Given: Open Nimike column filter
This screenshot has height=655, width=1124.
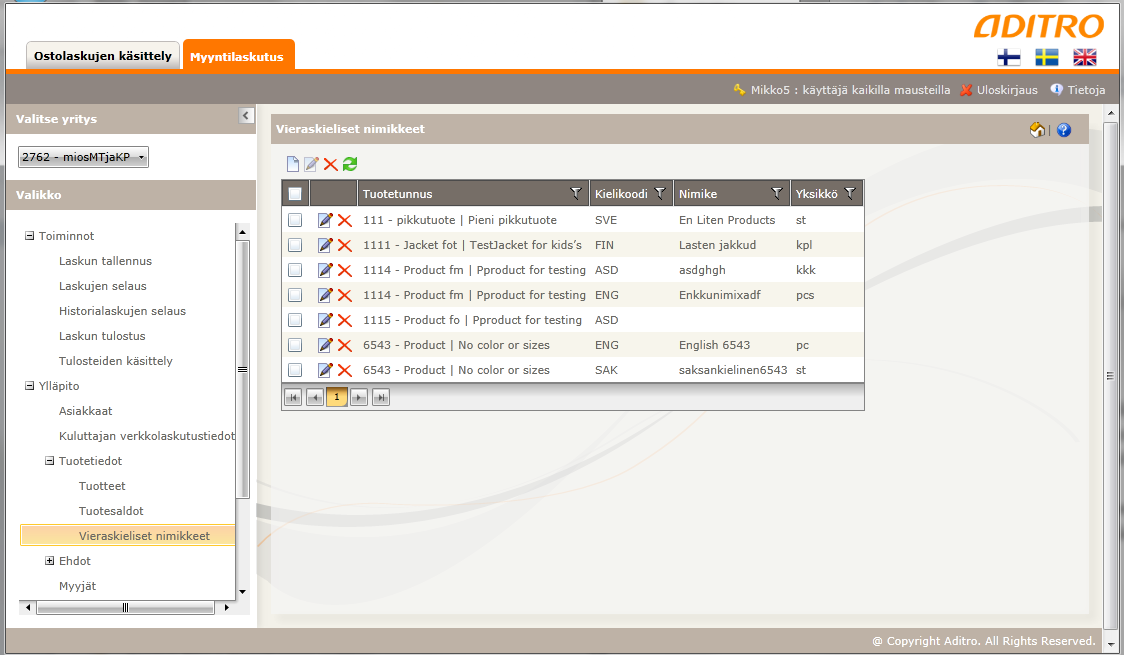Looking at the screenshot, I should (776, 193).
